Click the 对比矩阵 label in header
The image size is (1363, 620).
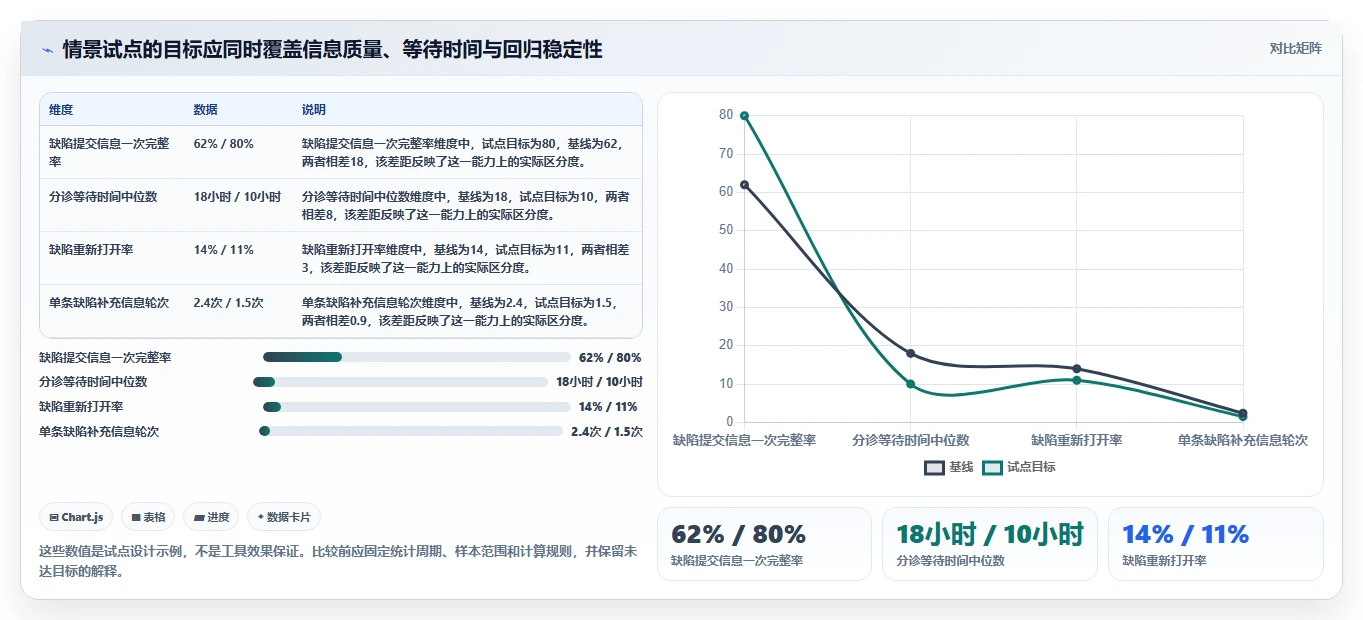[1295, 49]
